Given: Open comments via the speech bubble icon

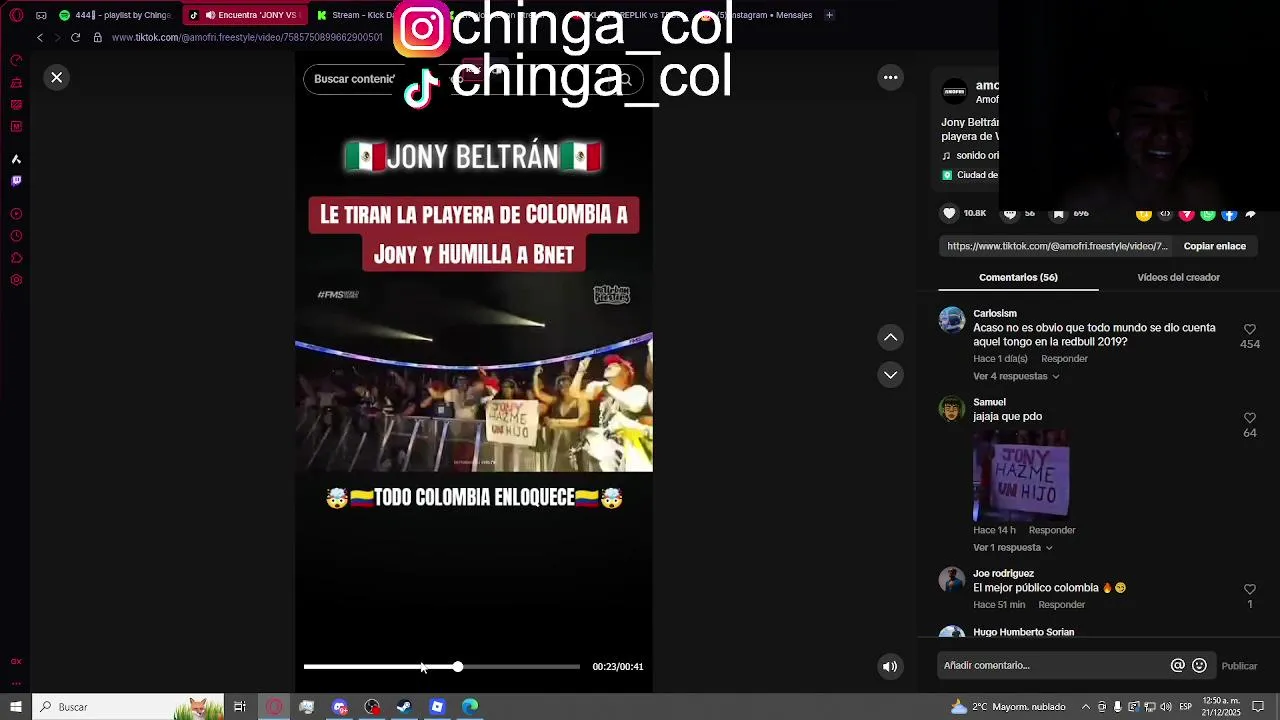Looking at the screenshot, I should pos(1010,213).
